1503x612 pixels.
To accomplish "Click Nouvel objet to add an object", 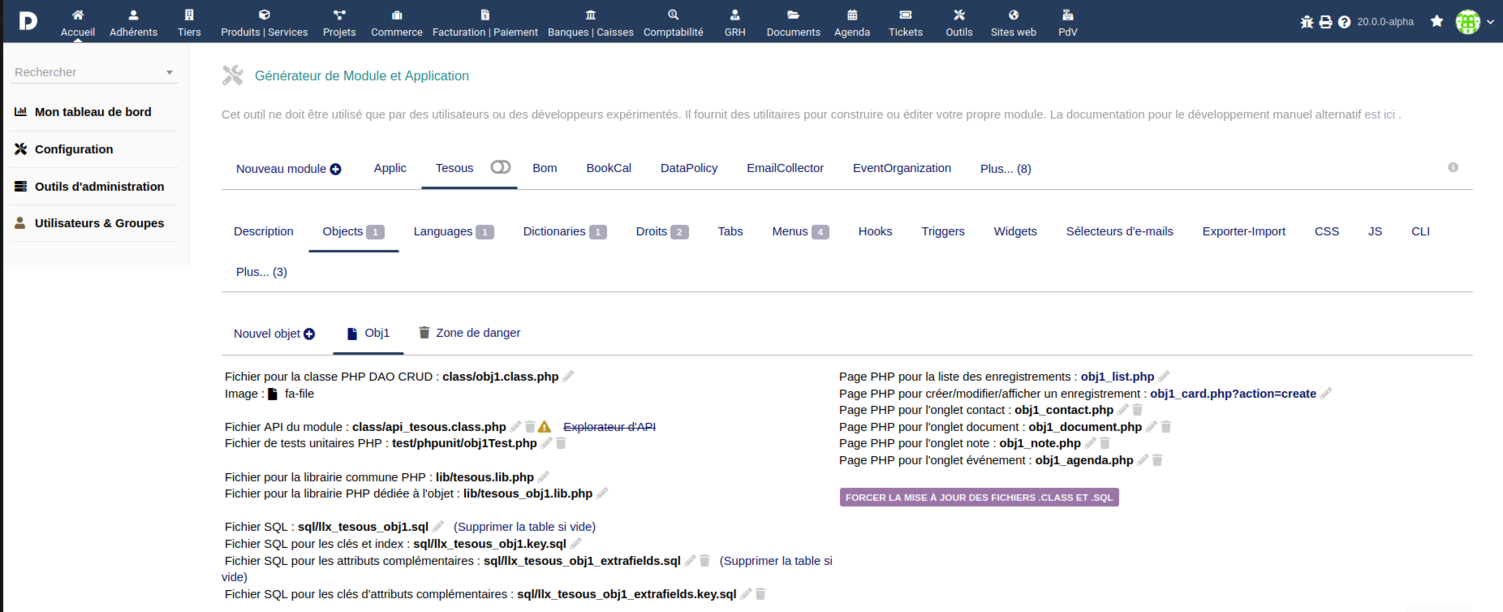I will (x=274, y=334).
